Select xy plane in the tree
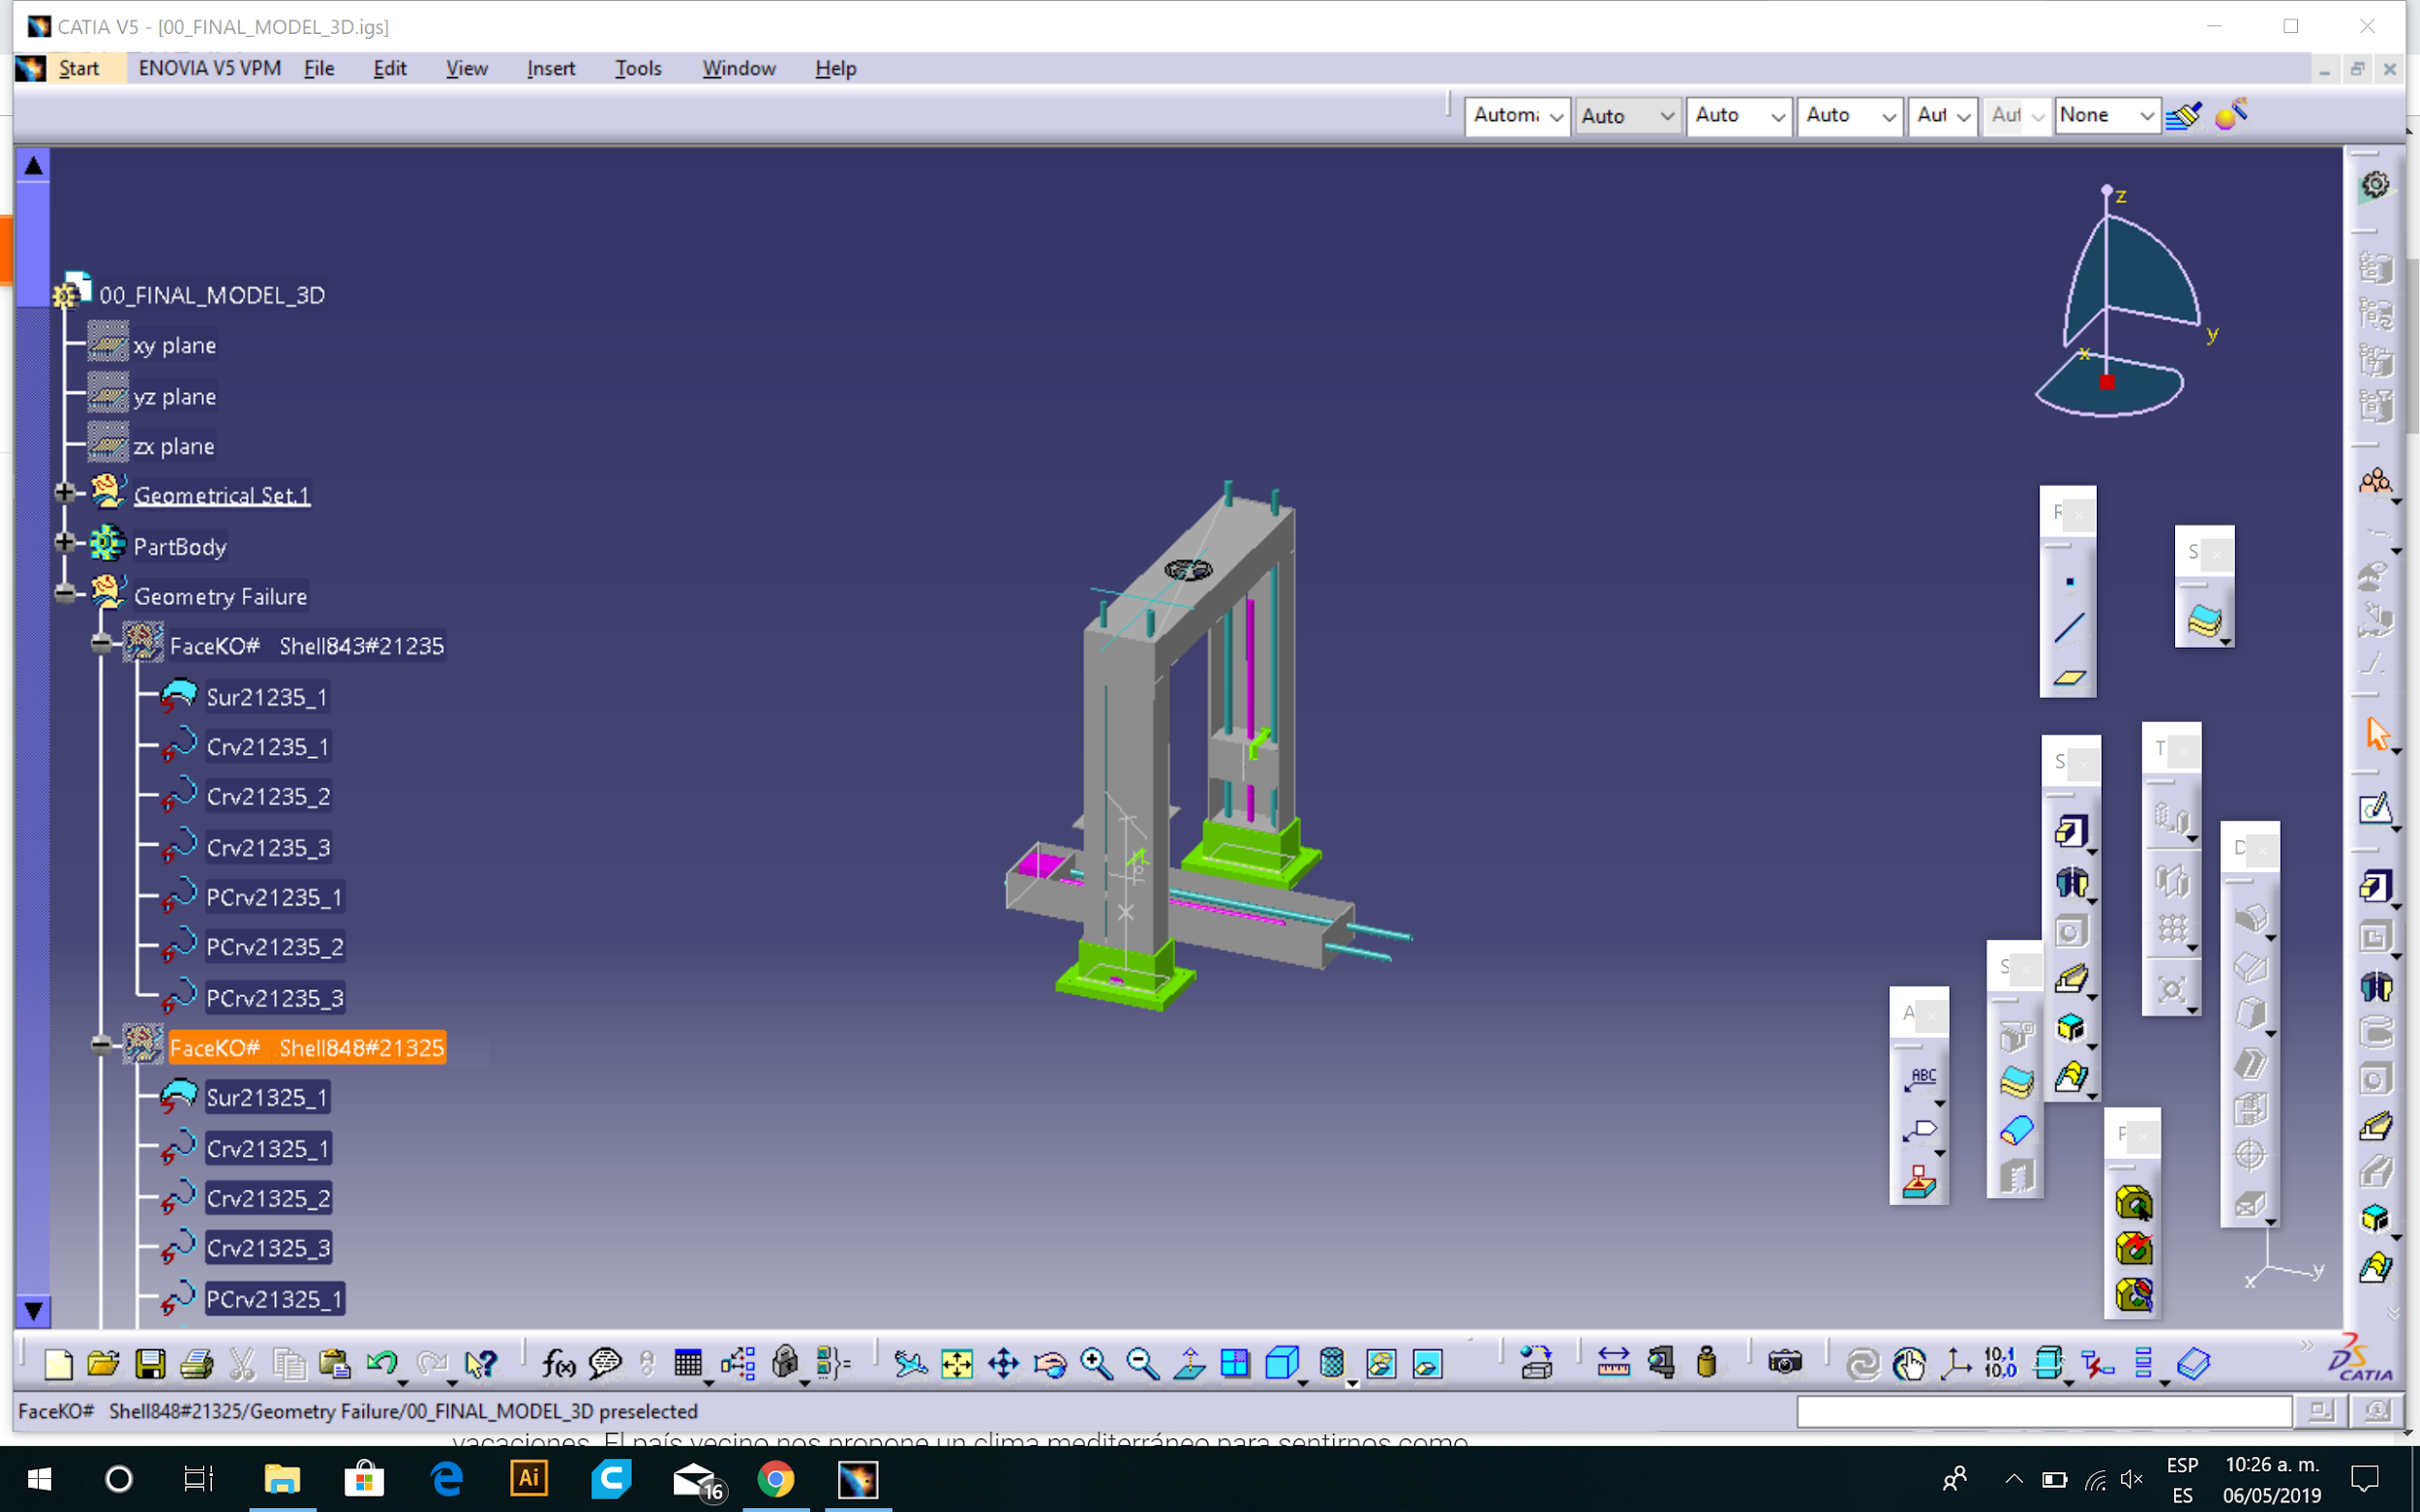The image size is (2420, 1512). 174,345
